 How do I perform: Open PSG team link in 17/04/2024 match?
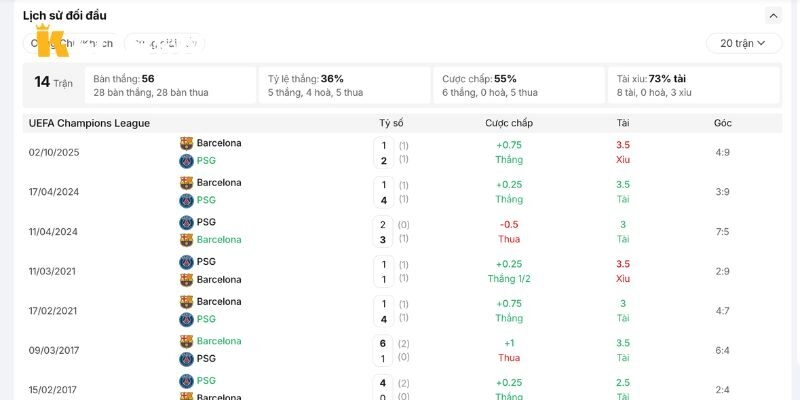(206, 200)
